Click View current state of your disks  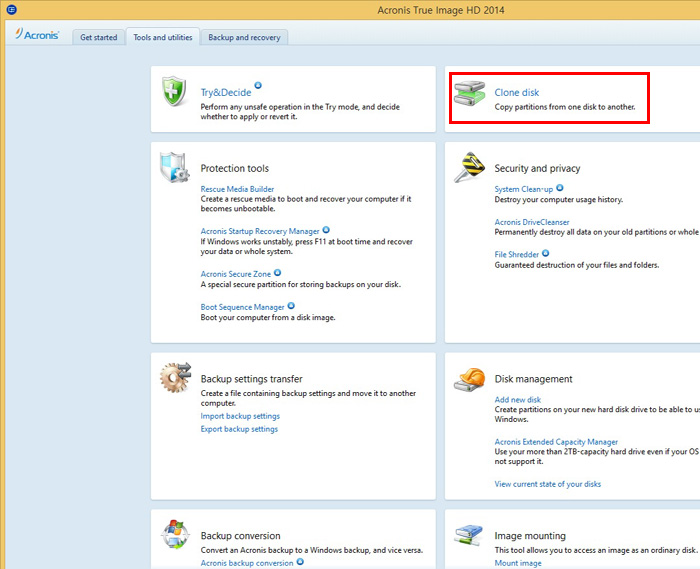tap(548, 484)
